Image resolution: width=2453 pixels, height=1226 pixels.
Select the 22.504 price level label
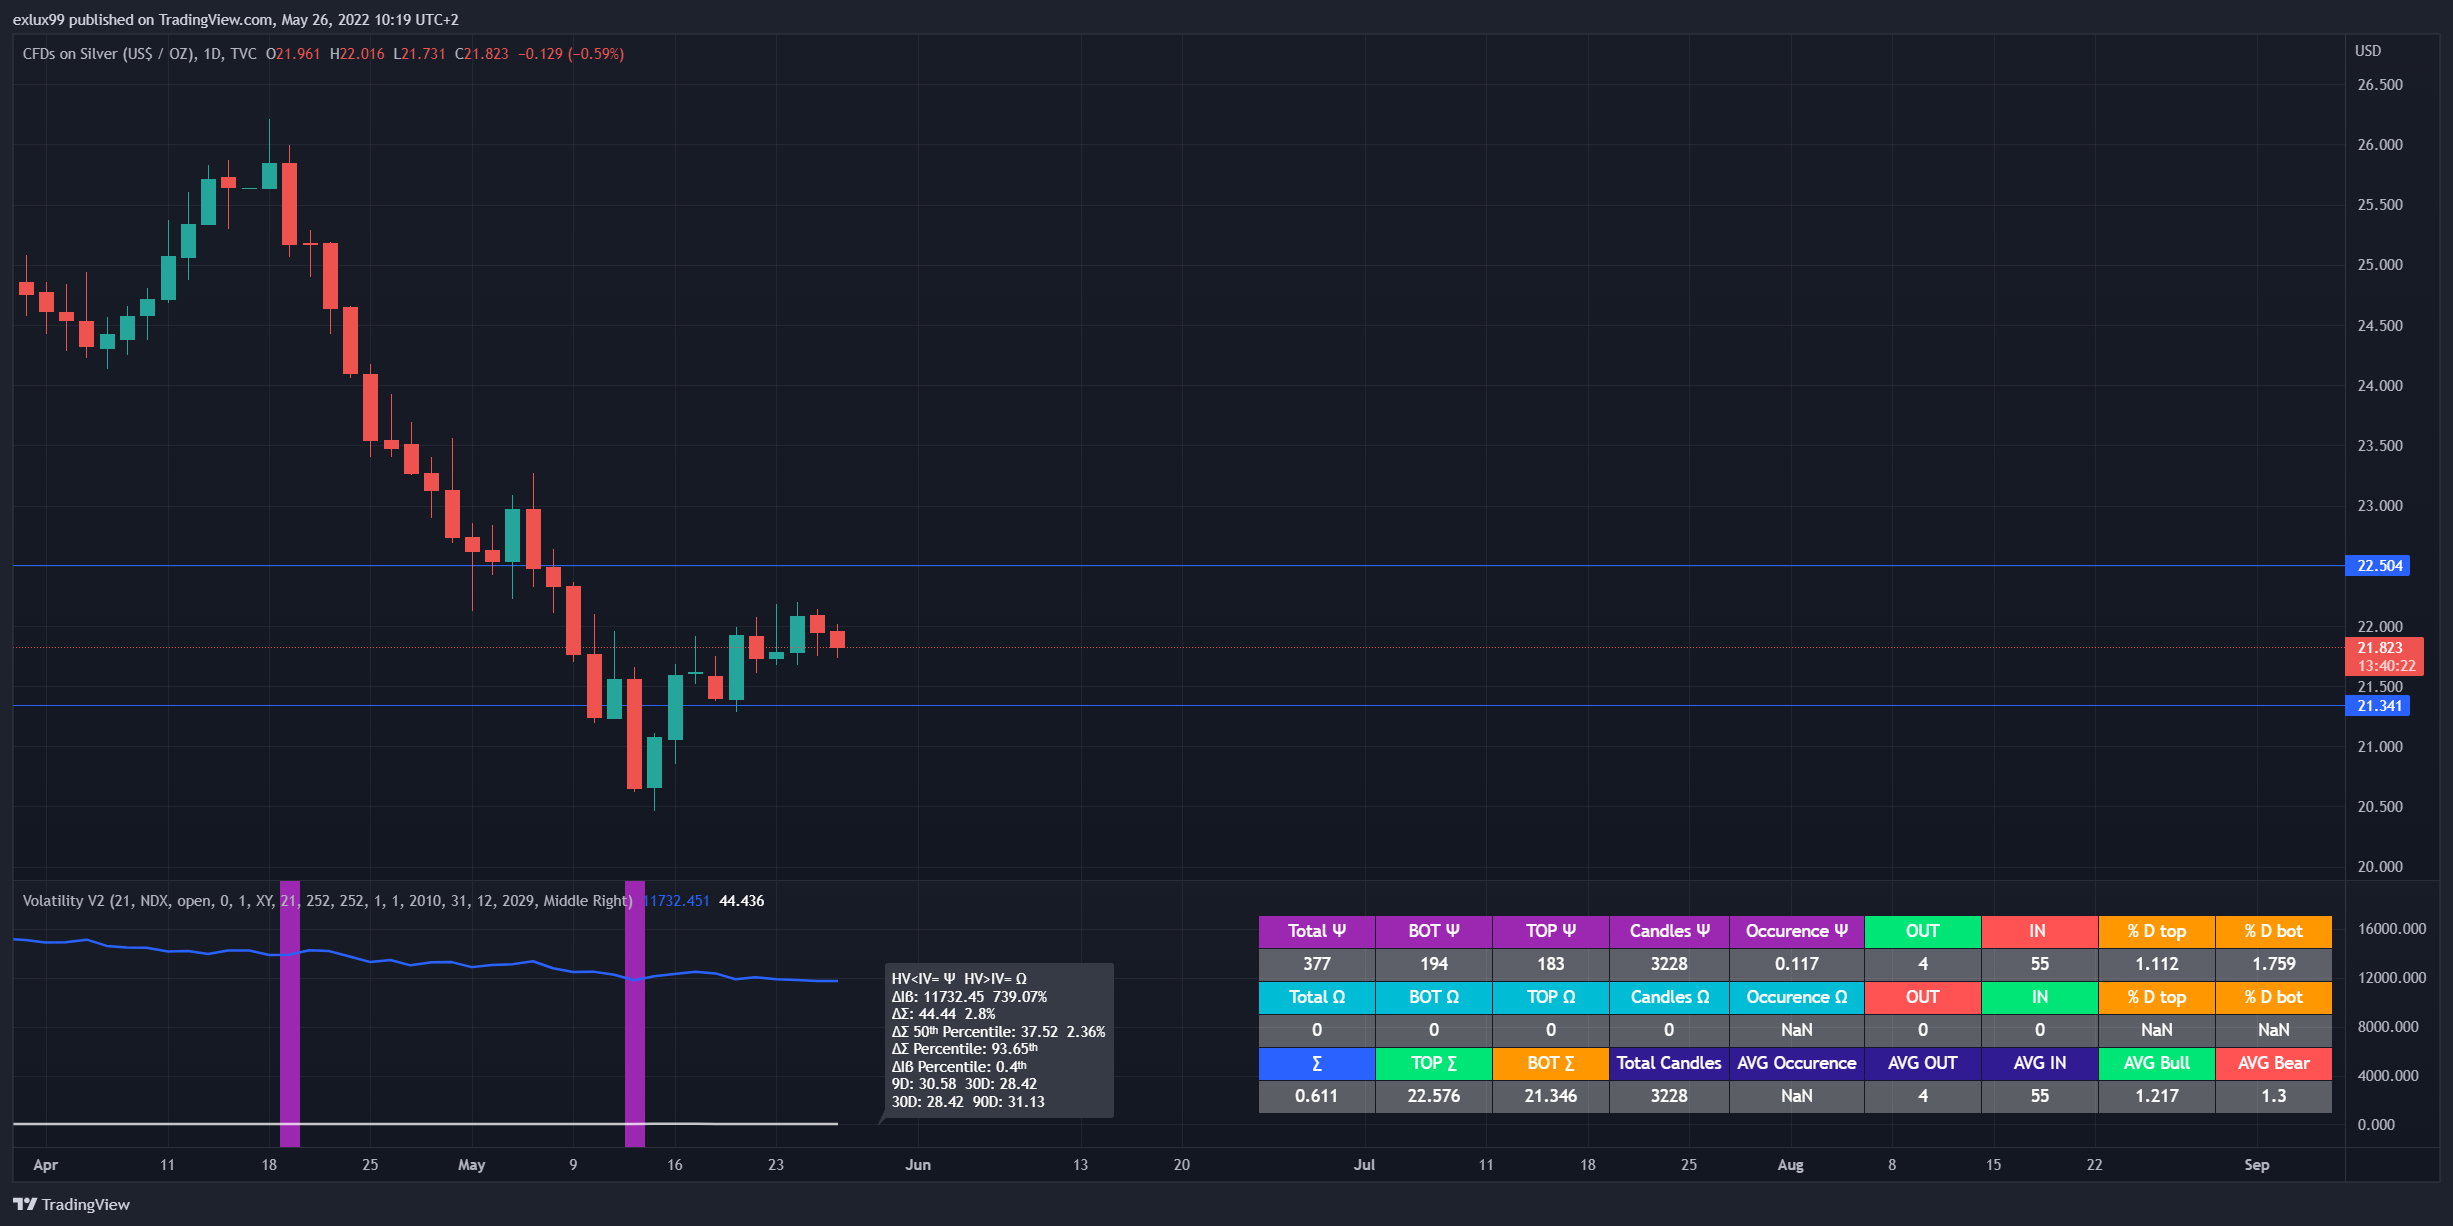point(2377,566)
